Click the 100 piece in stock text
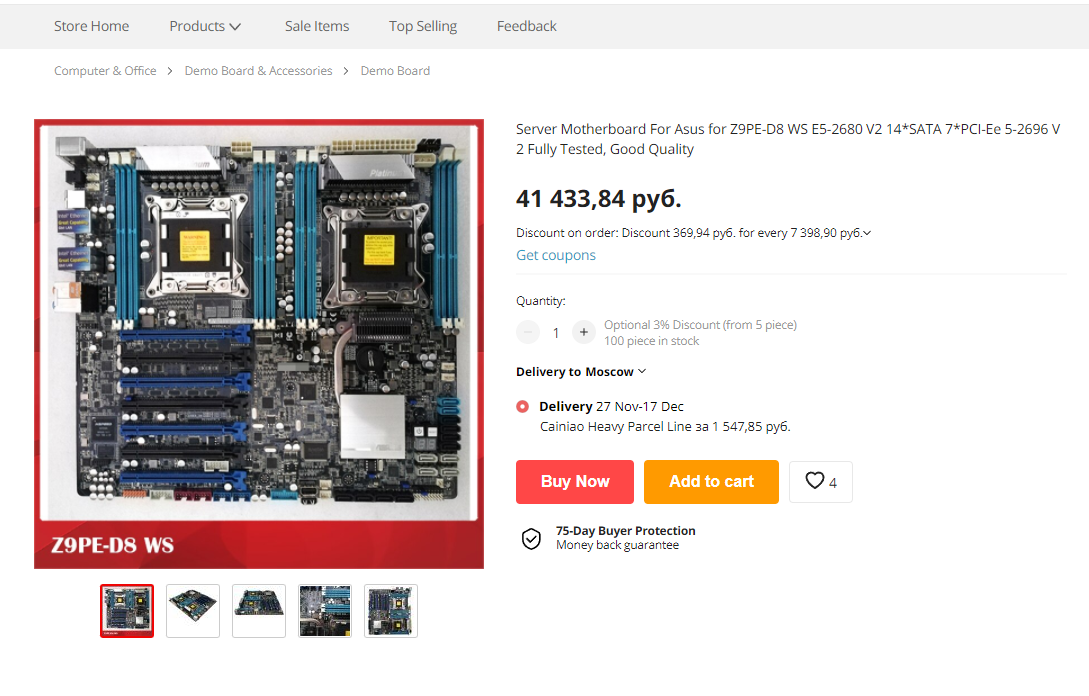Image resolution: width=1089 pixels, height=696 pixels. 651,341
